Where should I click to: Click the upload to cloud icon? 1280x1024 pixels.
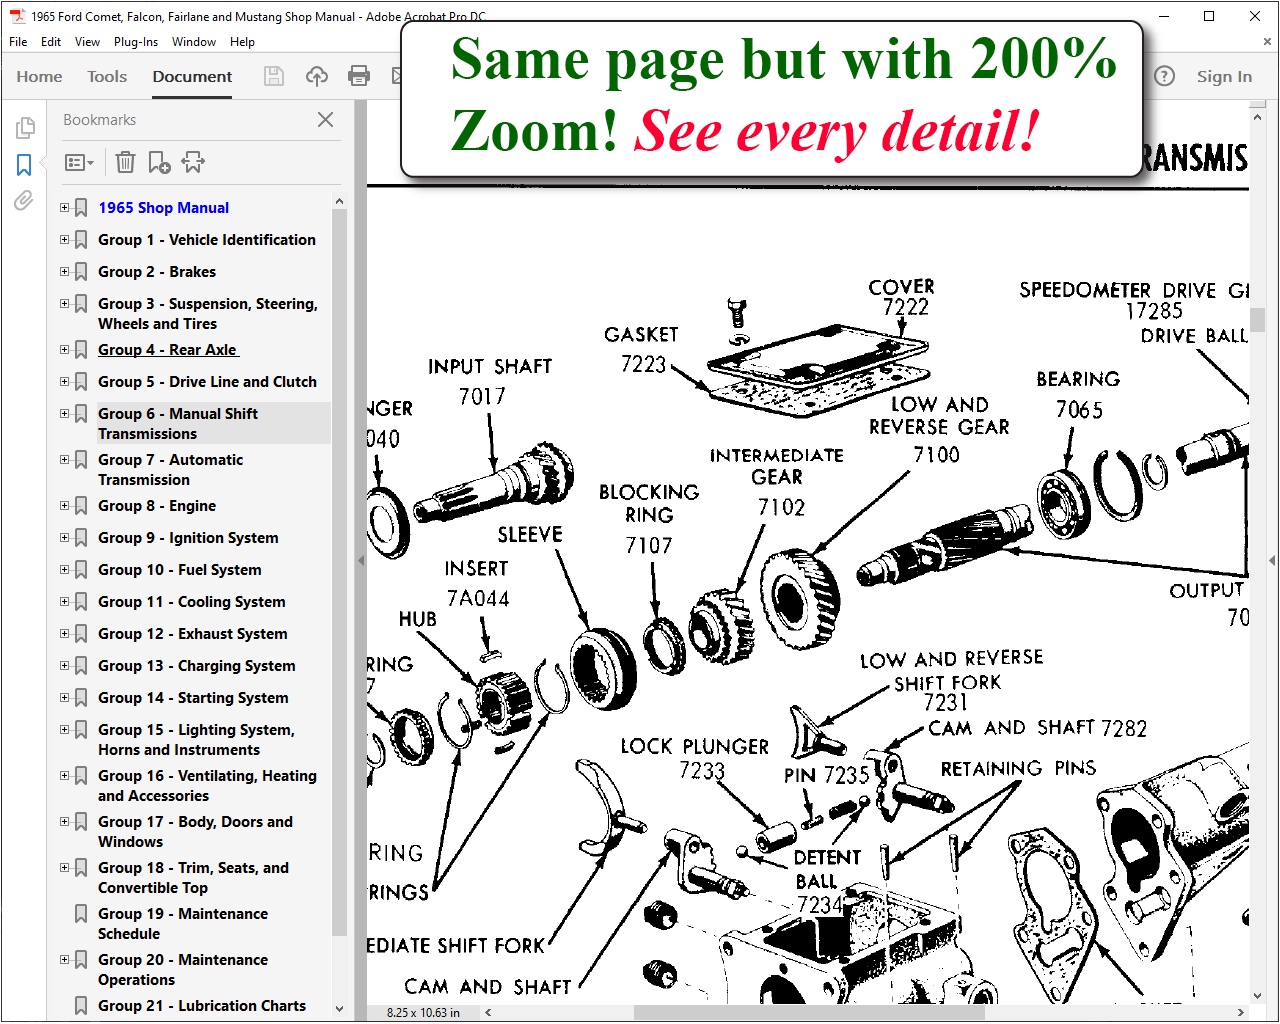[x=317, y=76]
